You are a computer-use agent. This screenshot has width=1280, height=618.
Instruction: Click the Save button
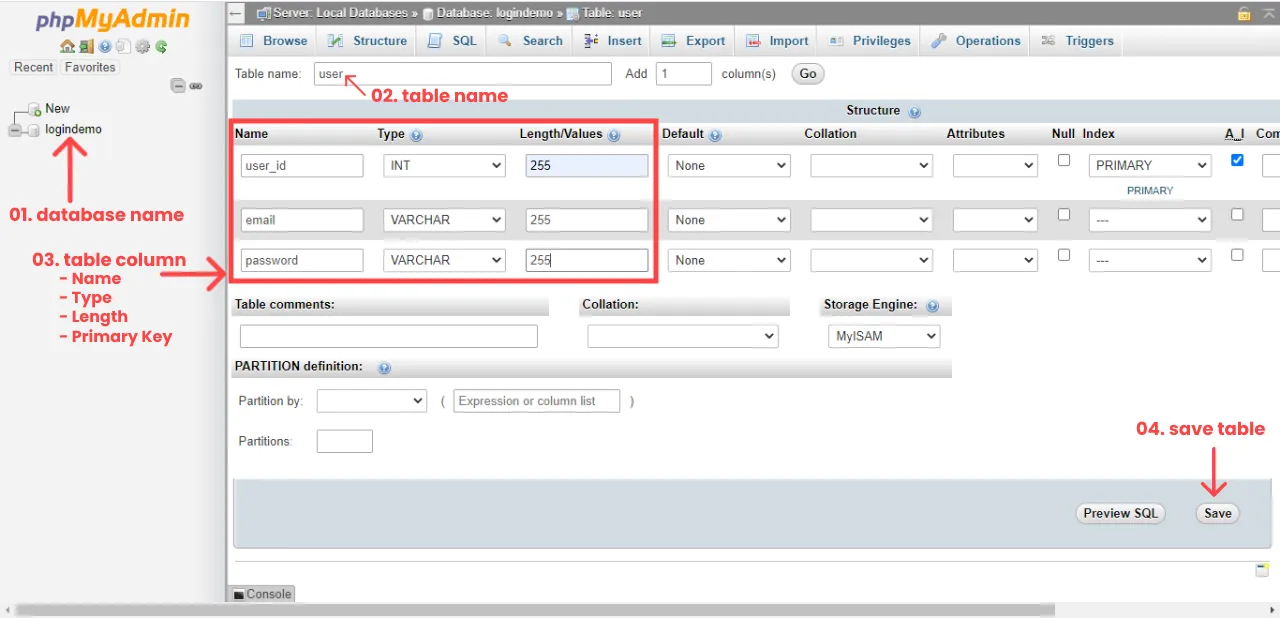(1217, 513)
